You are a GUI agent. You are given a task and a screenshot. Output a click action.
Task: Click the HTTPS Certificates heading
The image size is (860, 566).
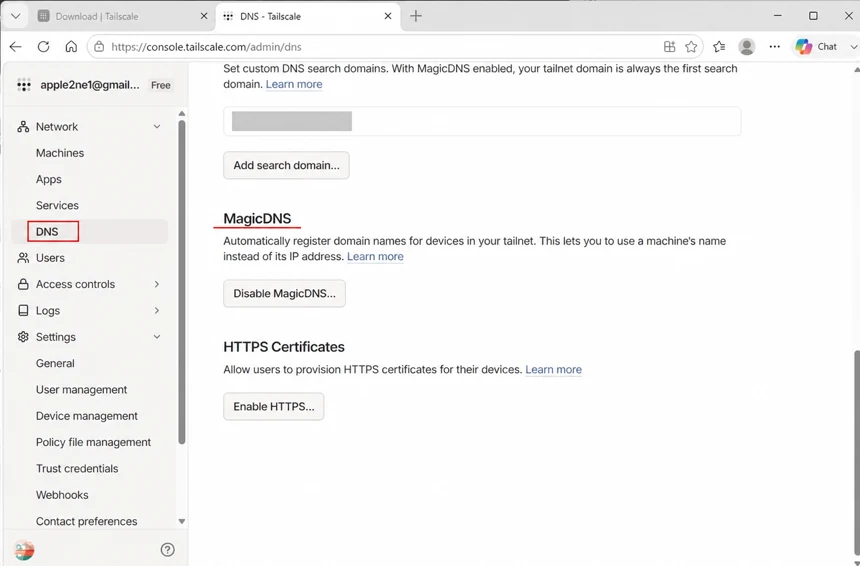point(284,347)
